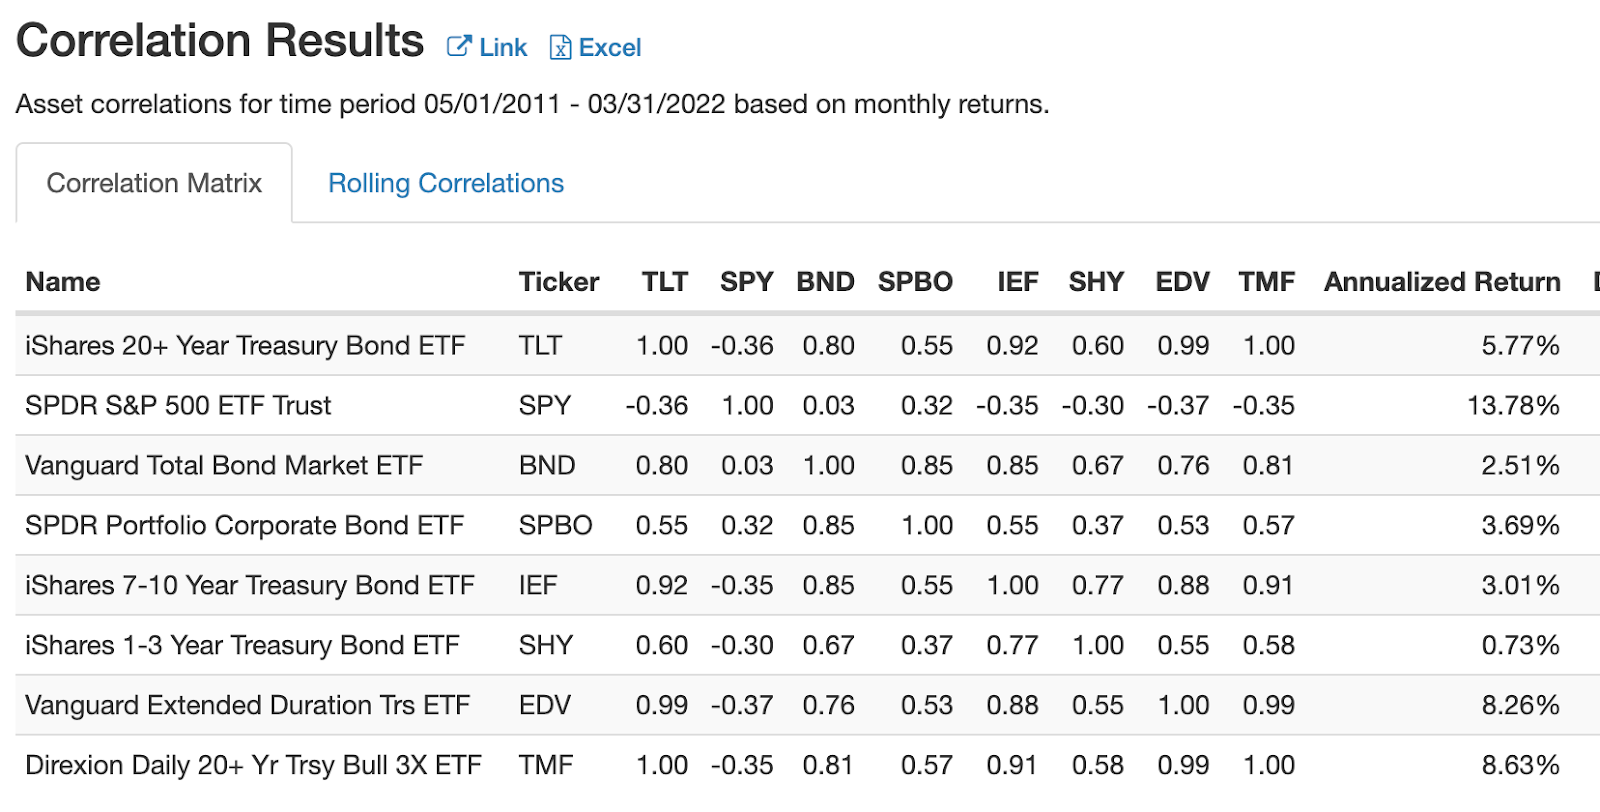The width and height of the screenshot is (1600, 812).
Task: Click the Vanguard Extended Duration Trs ETF name
Action: click(247, 706)
